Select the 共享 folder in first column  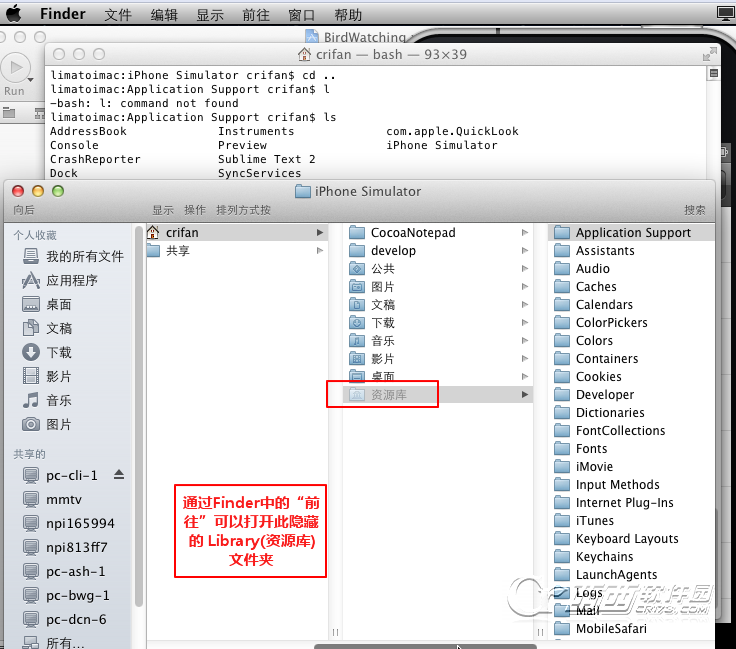237,251
